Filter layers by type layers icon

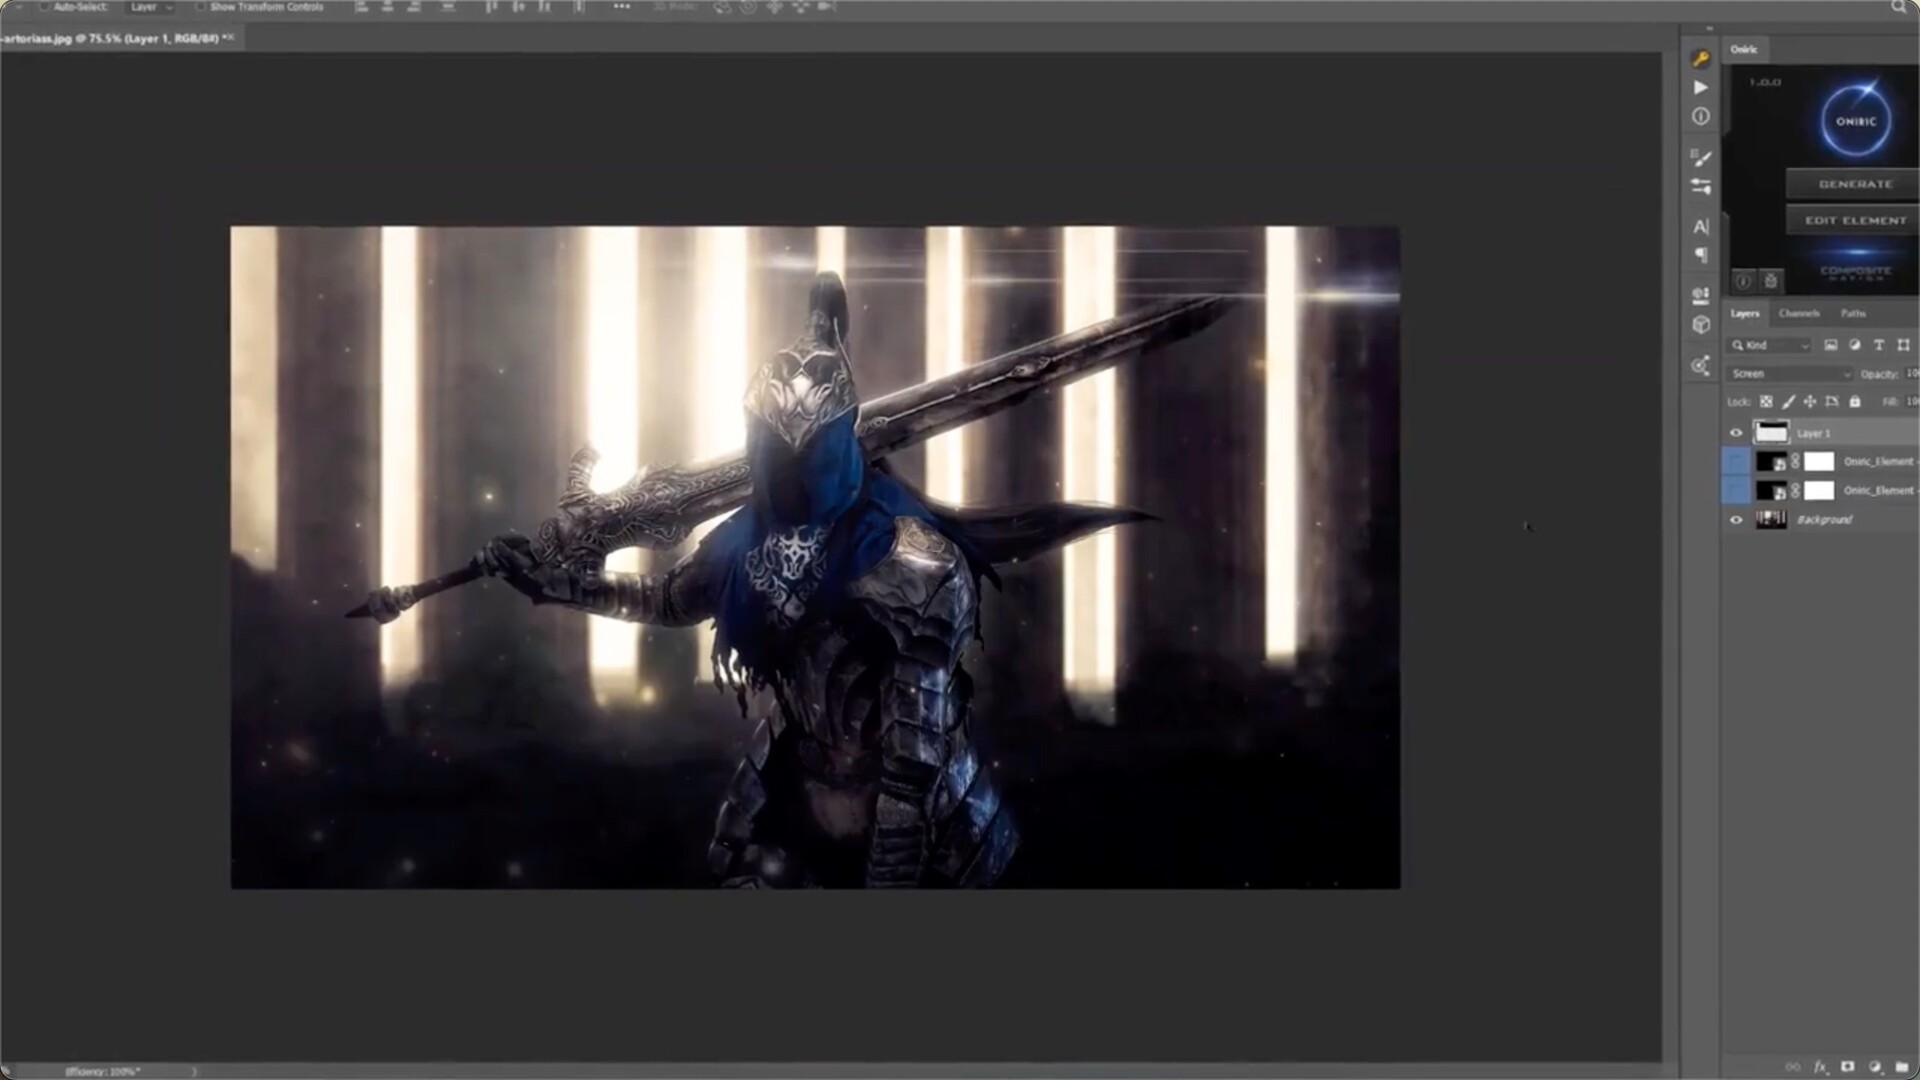(x=1879, y=345)
